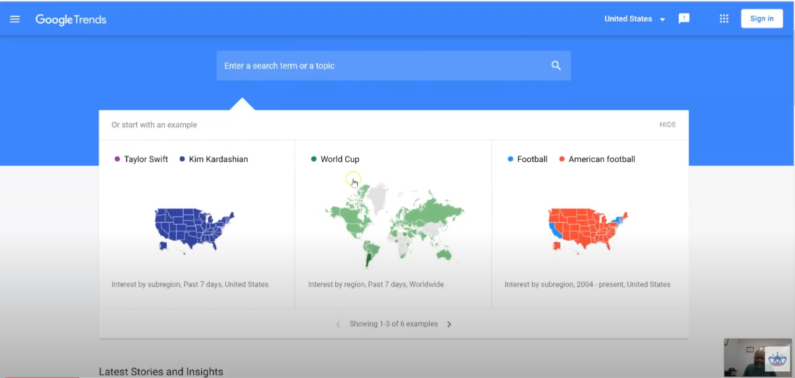Click the purple Taylor Swift color dot
Viewport: 795px width, 378px height.
click(x=117, y=159)
